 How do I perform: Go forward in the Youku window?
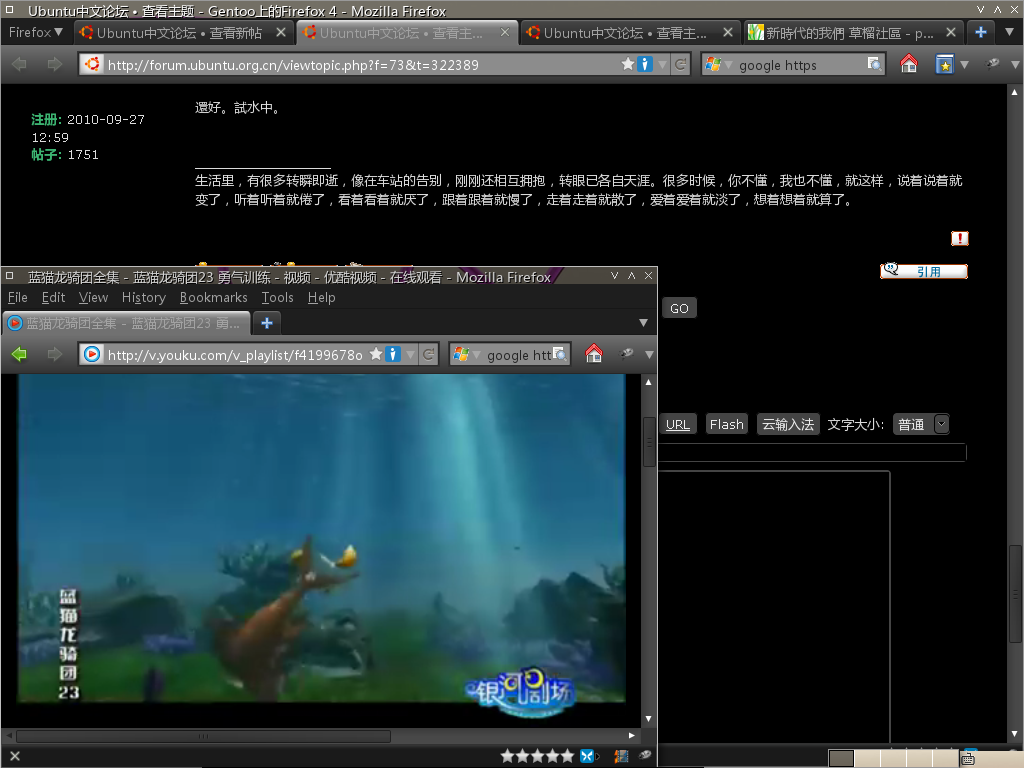click(x=55, y=354)
